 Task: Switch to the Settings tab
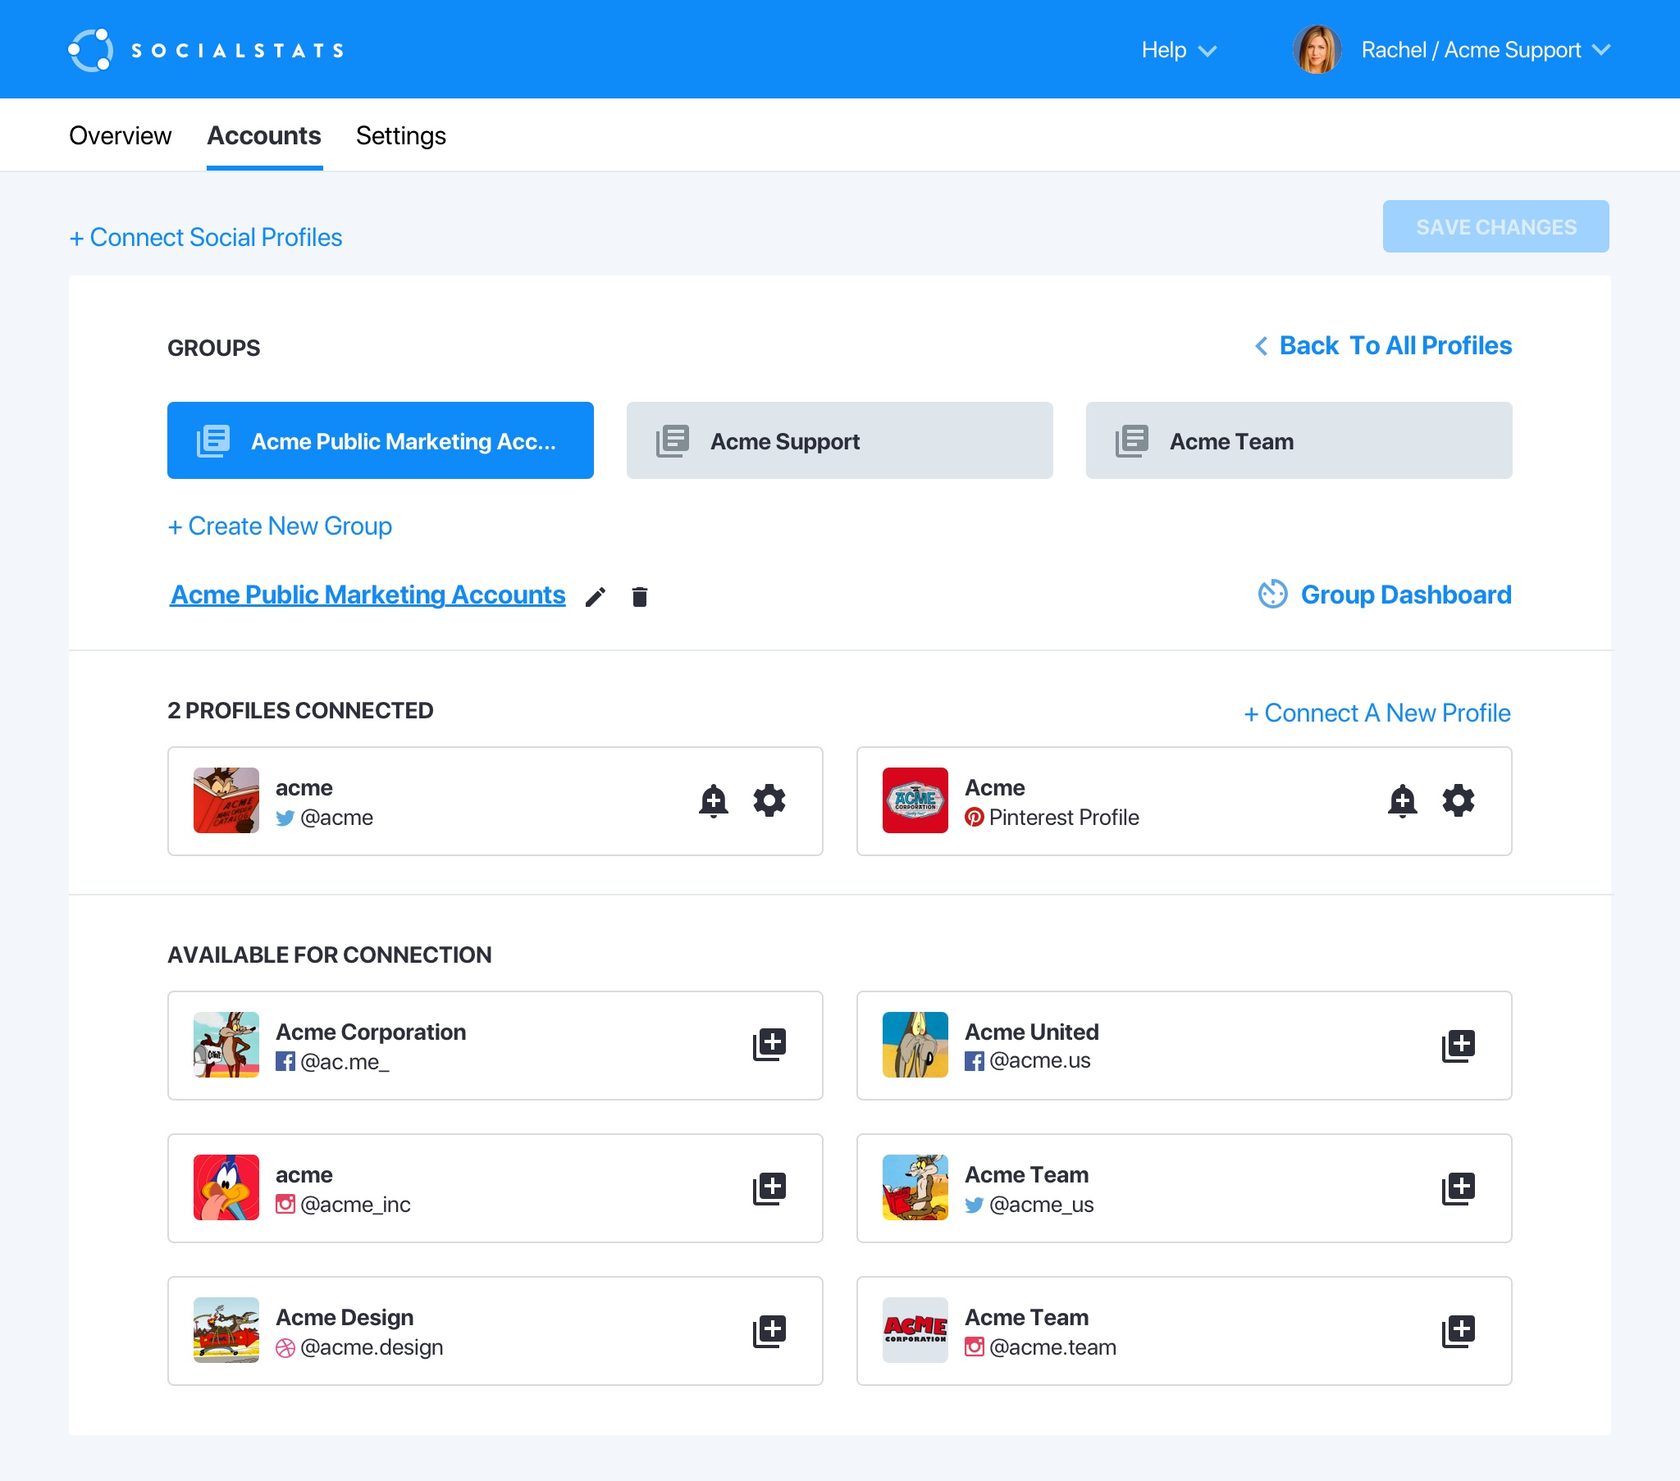click(x=400, y=136)
